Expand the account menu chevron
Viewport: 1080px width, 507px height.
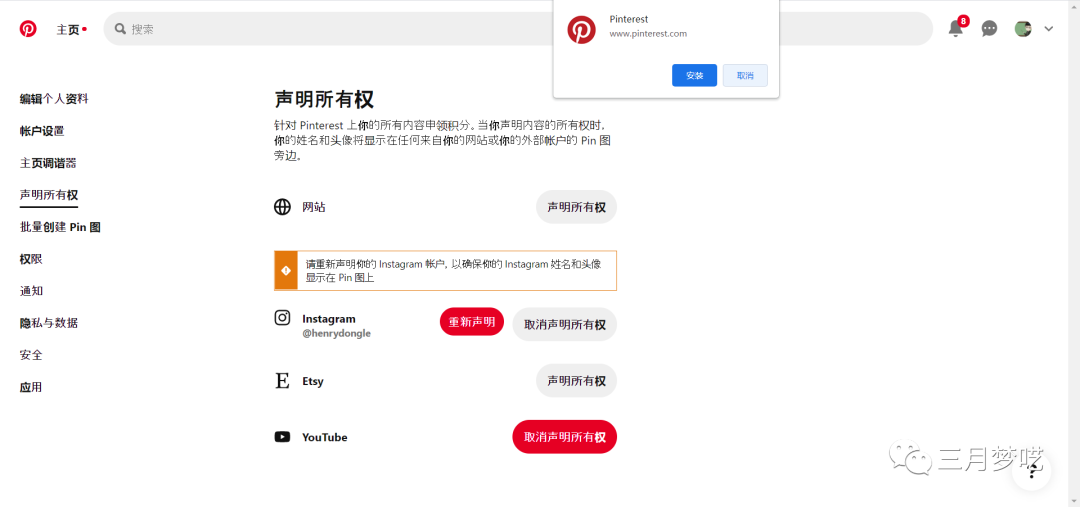tap(1048, 29)
